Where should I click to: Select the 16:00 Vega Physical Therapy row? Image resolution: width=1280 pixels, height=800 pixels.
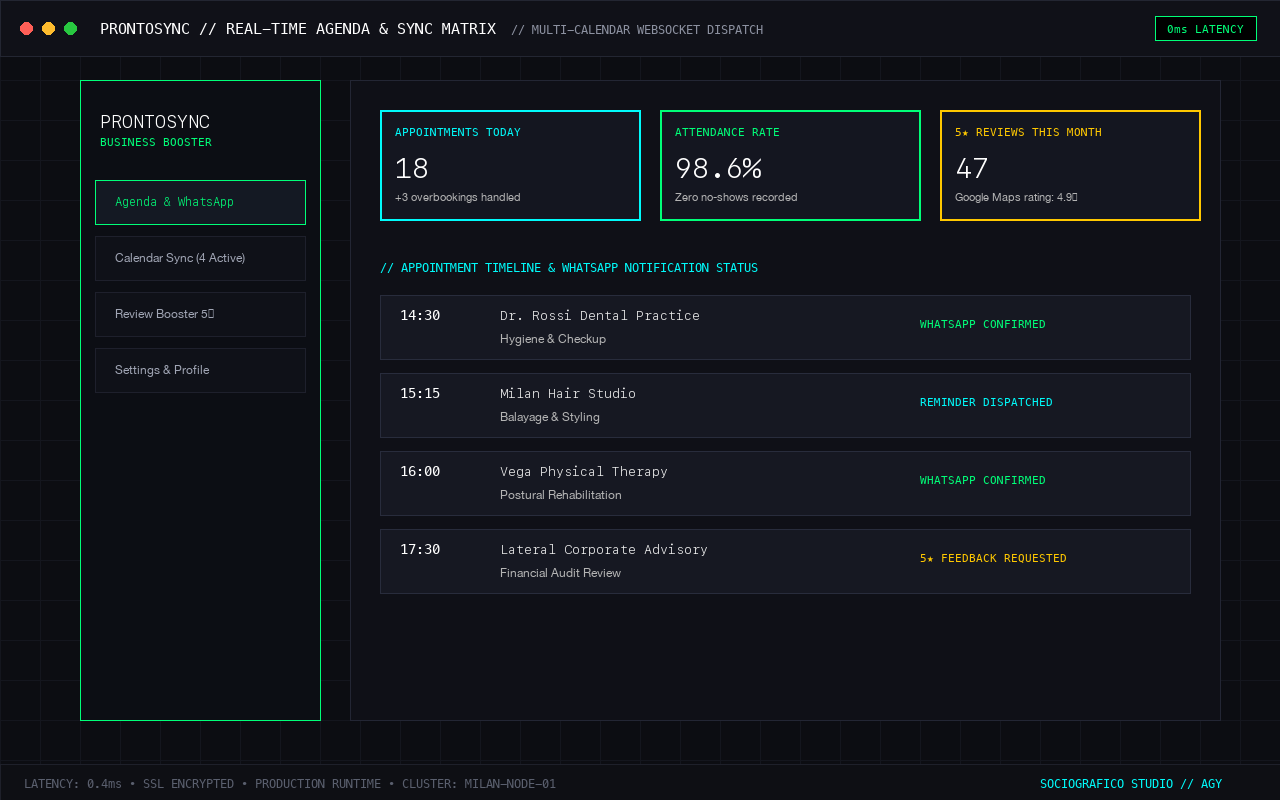[x=785, y=483]
